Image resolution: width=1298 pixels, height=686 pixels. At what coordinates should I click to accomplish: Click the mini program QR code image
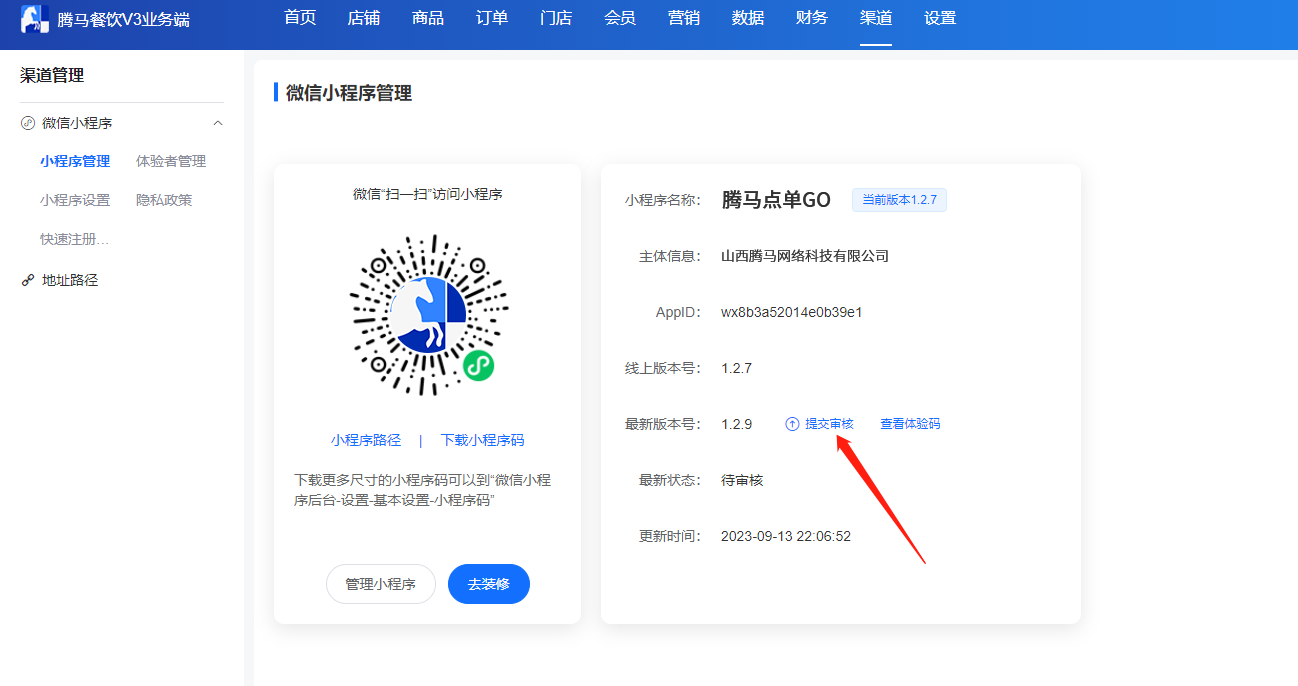pyautogui.click(x=428, y=315)
